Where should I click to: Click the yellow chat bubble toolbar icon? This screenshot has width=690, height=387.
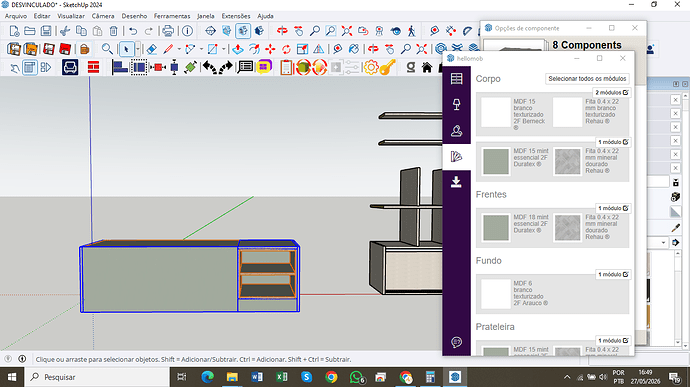point(264,67)
